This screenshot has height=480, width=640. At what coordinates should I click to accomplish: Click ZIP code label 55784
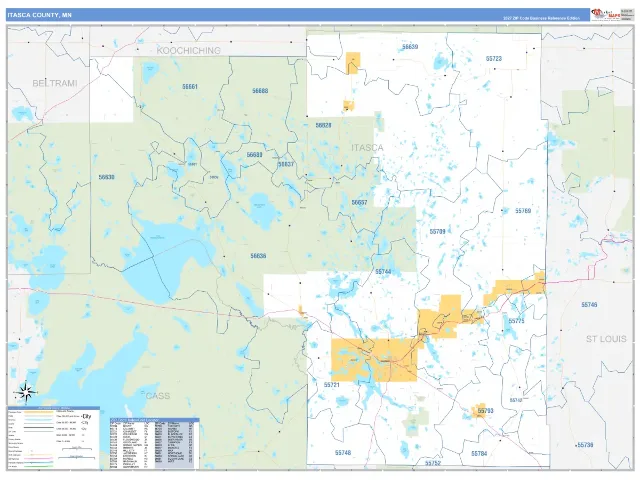pos(479,454)
